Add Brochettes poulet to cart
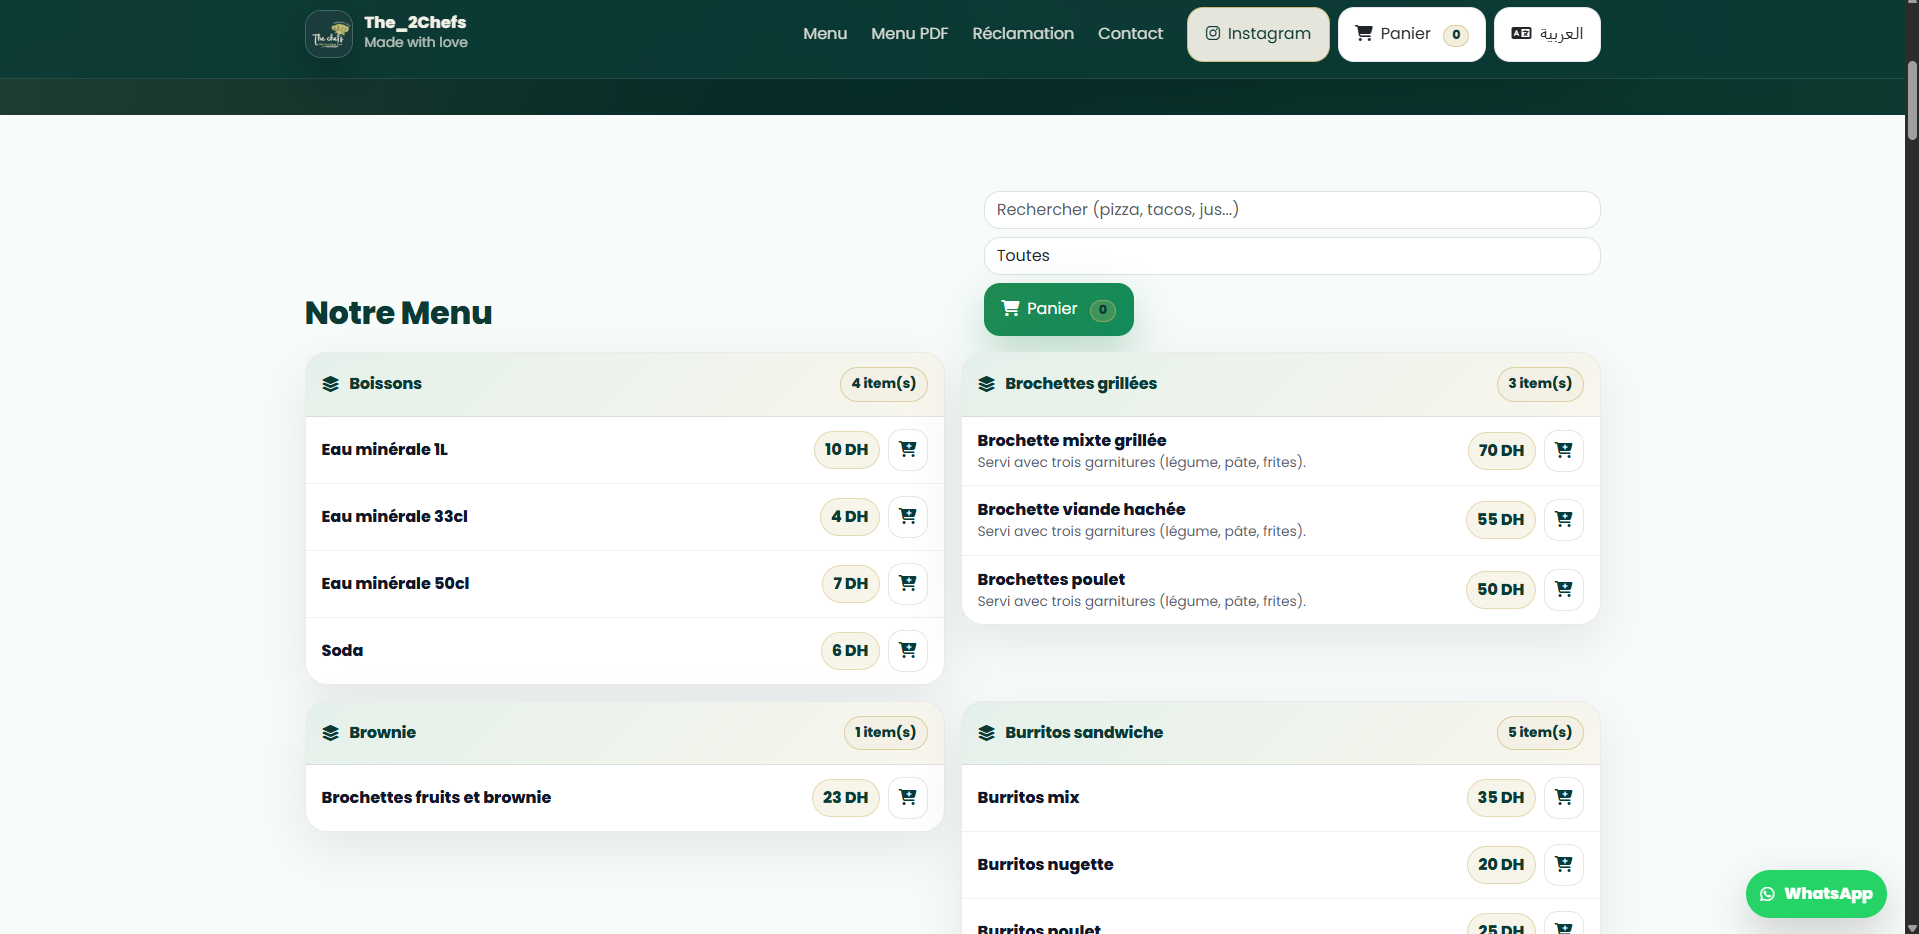1919x934 pixels. tap(1563, 590)
